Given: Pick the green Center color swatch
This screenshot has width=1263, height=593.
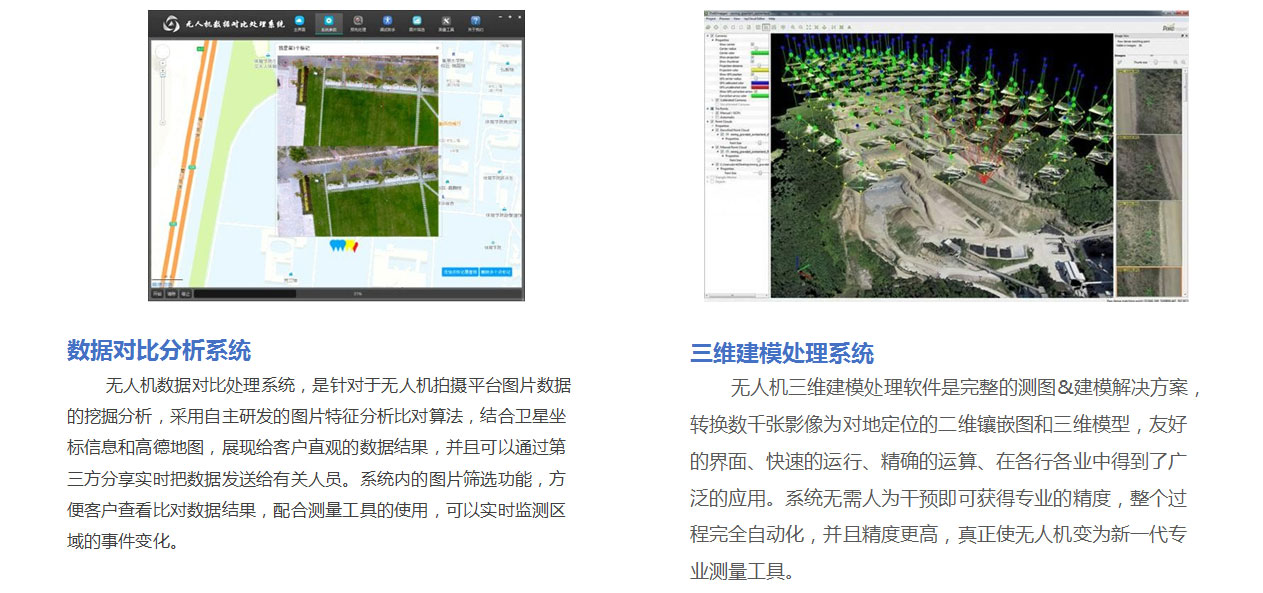Looking at the screenshot, I should pyautogui.click(x=759, y=53).
